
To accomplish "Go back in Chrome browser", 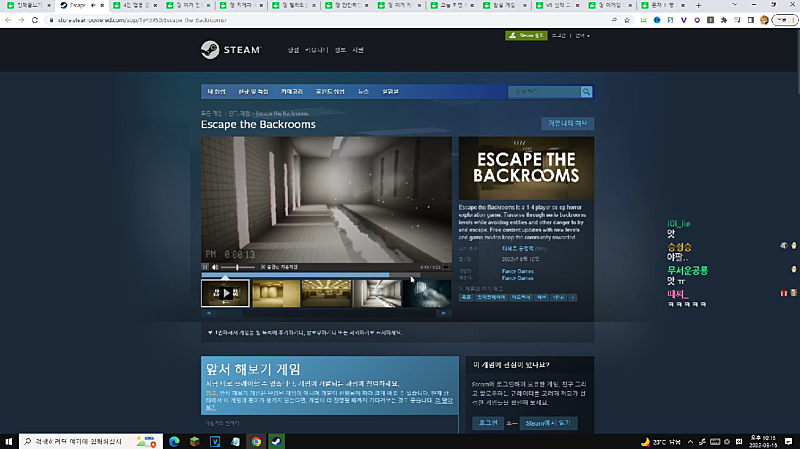I will (x=8, y=20).
